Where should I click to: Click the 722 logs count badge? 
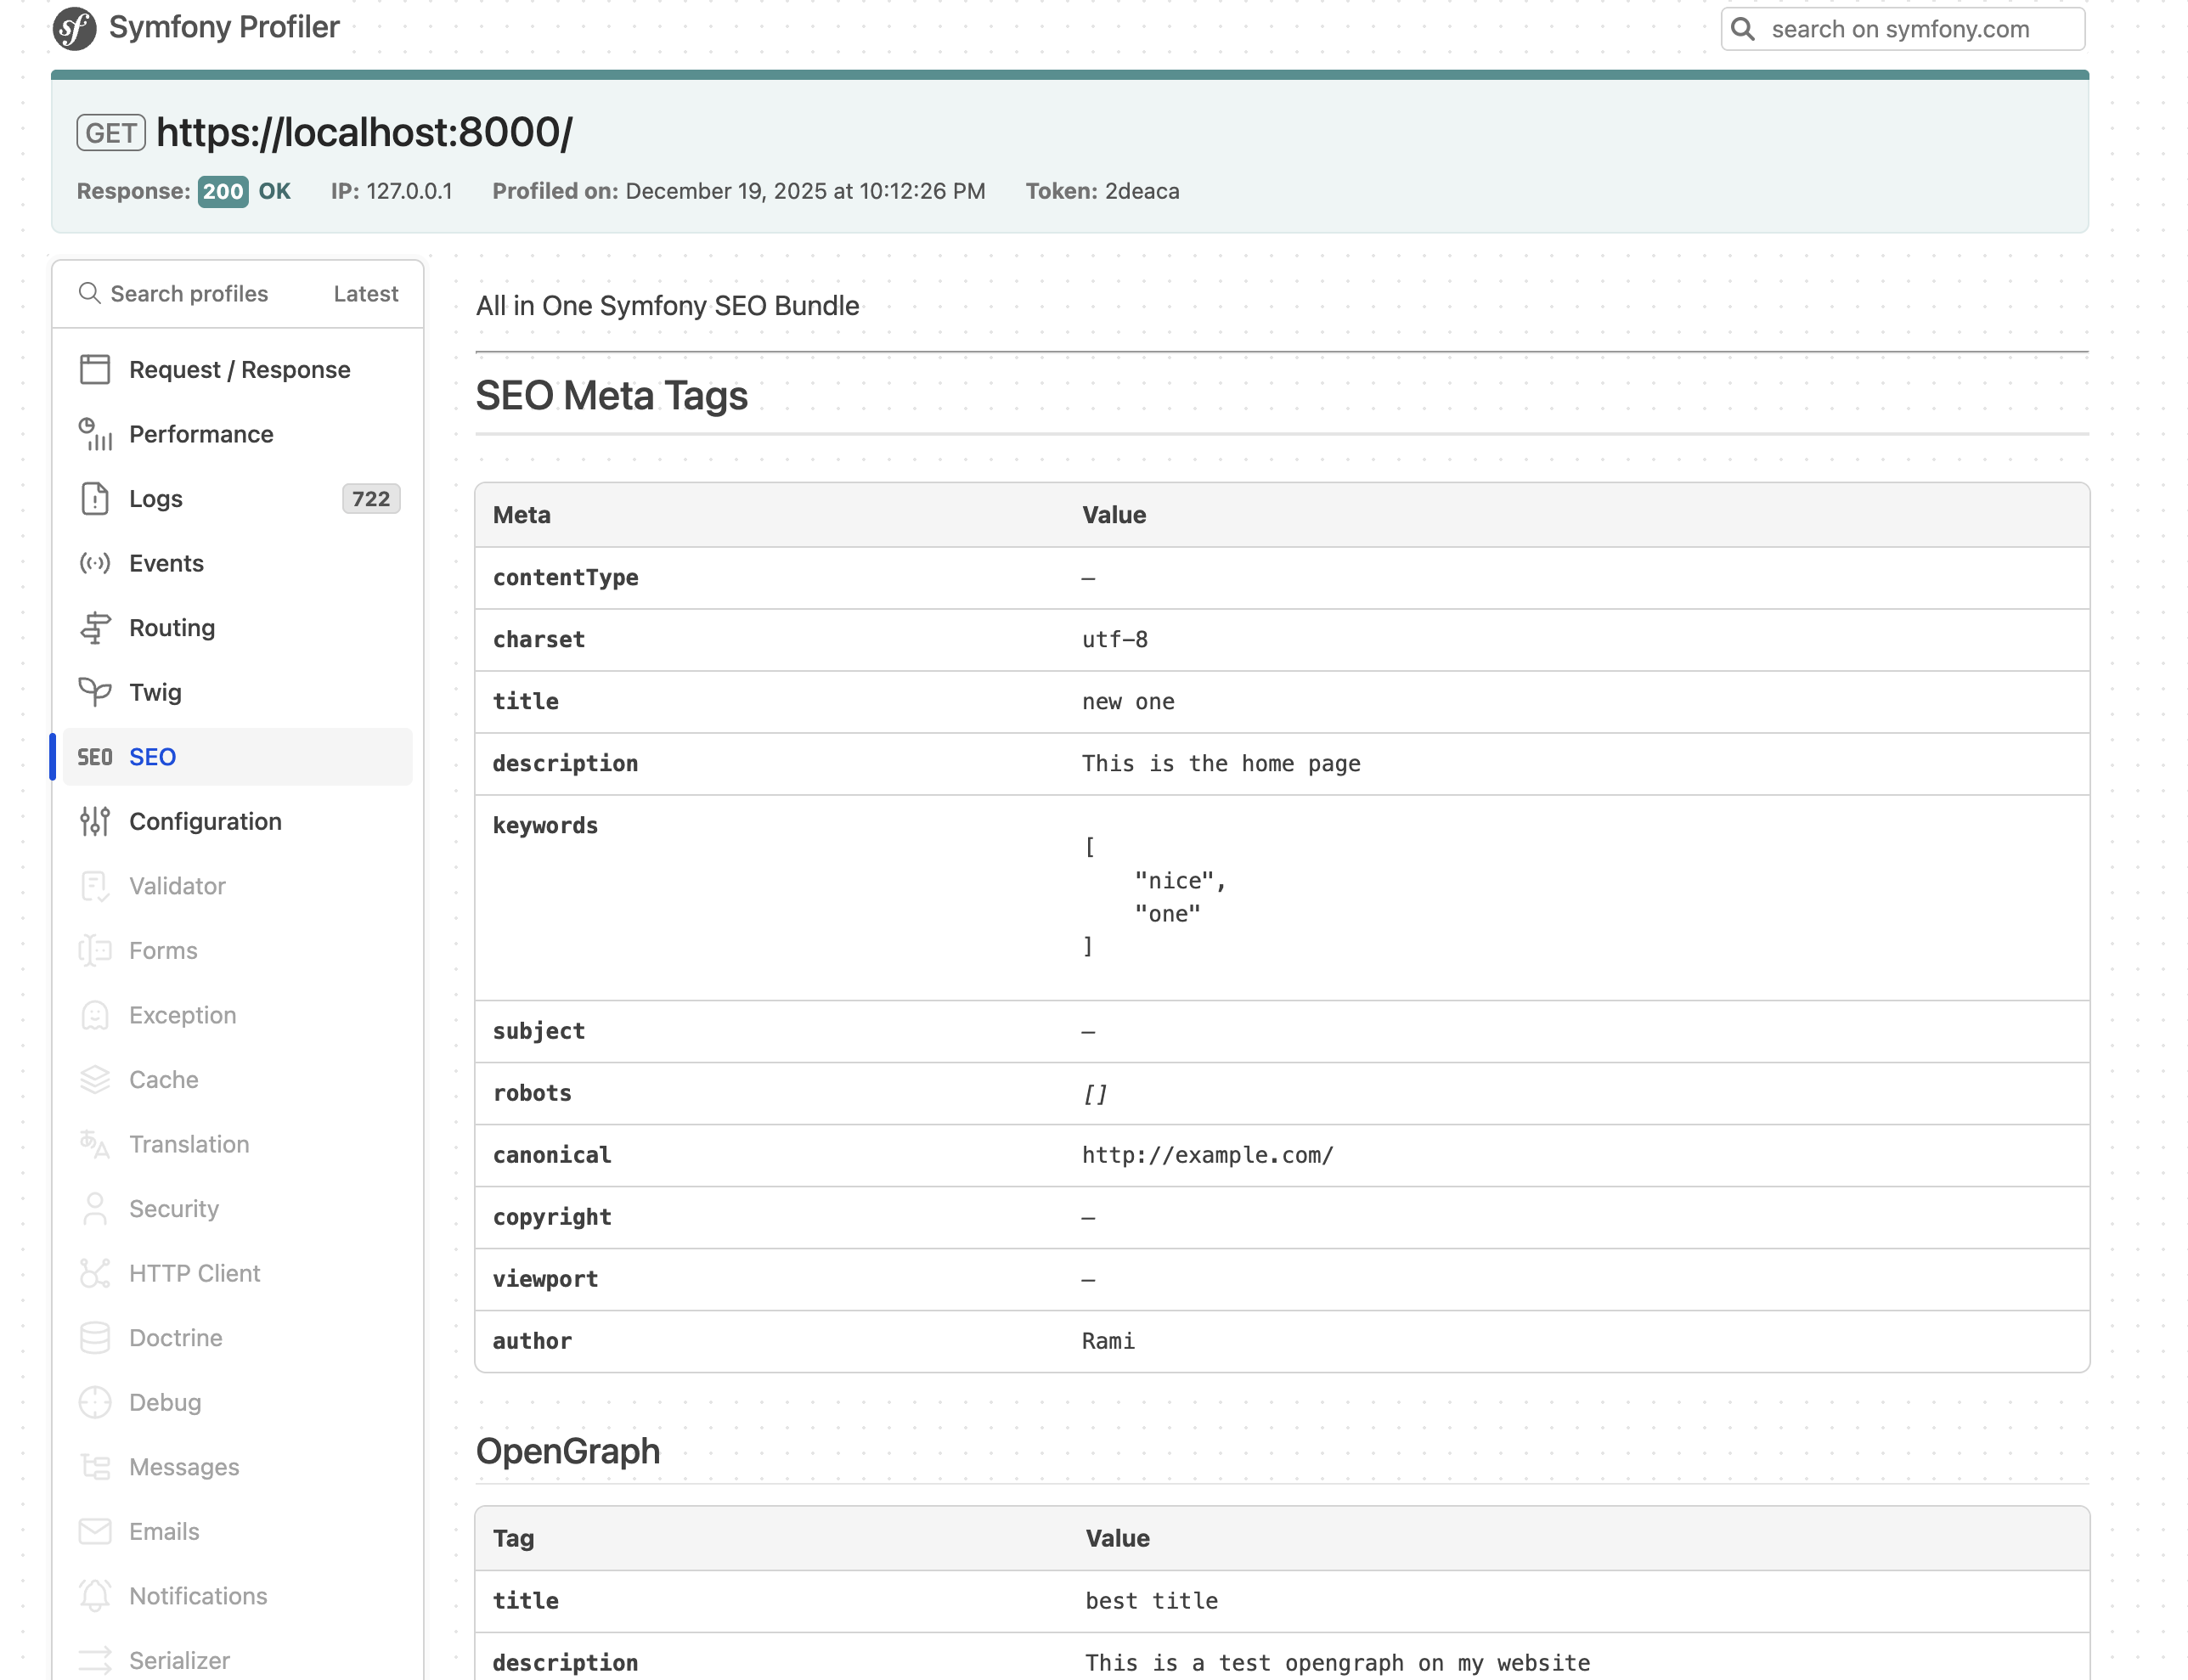click(x=370, y=499)
